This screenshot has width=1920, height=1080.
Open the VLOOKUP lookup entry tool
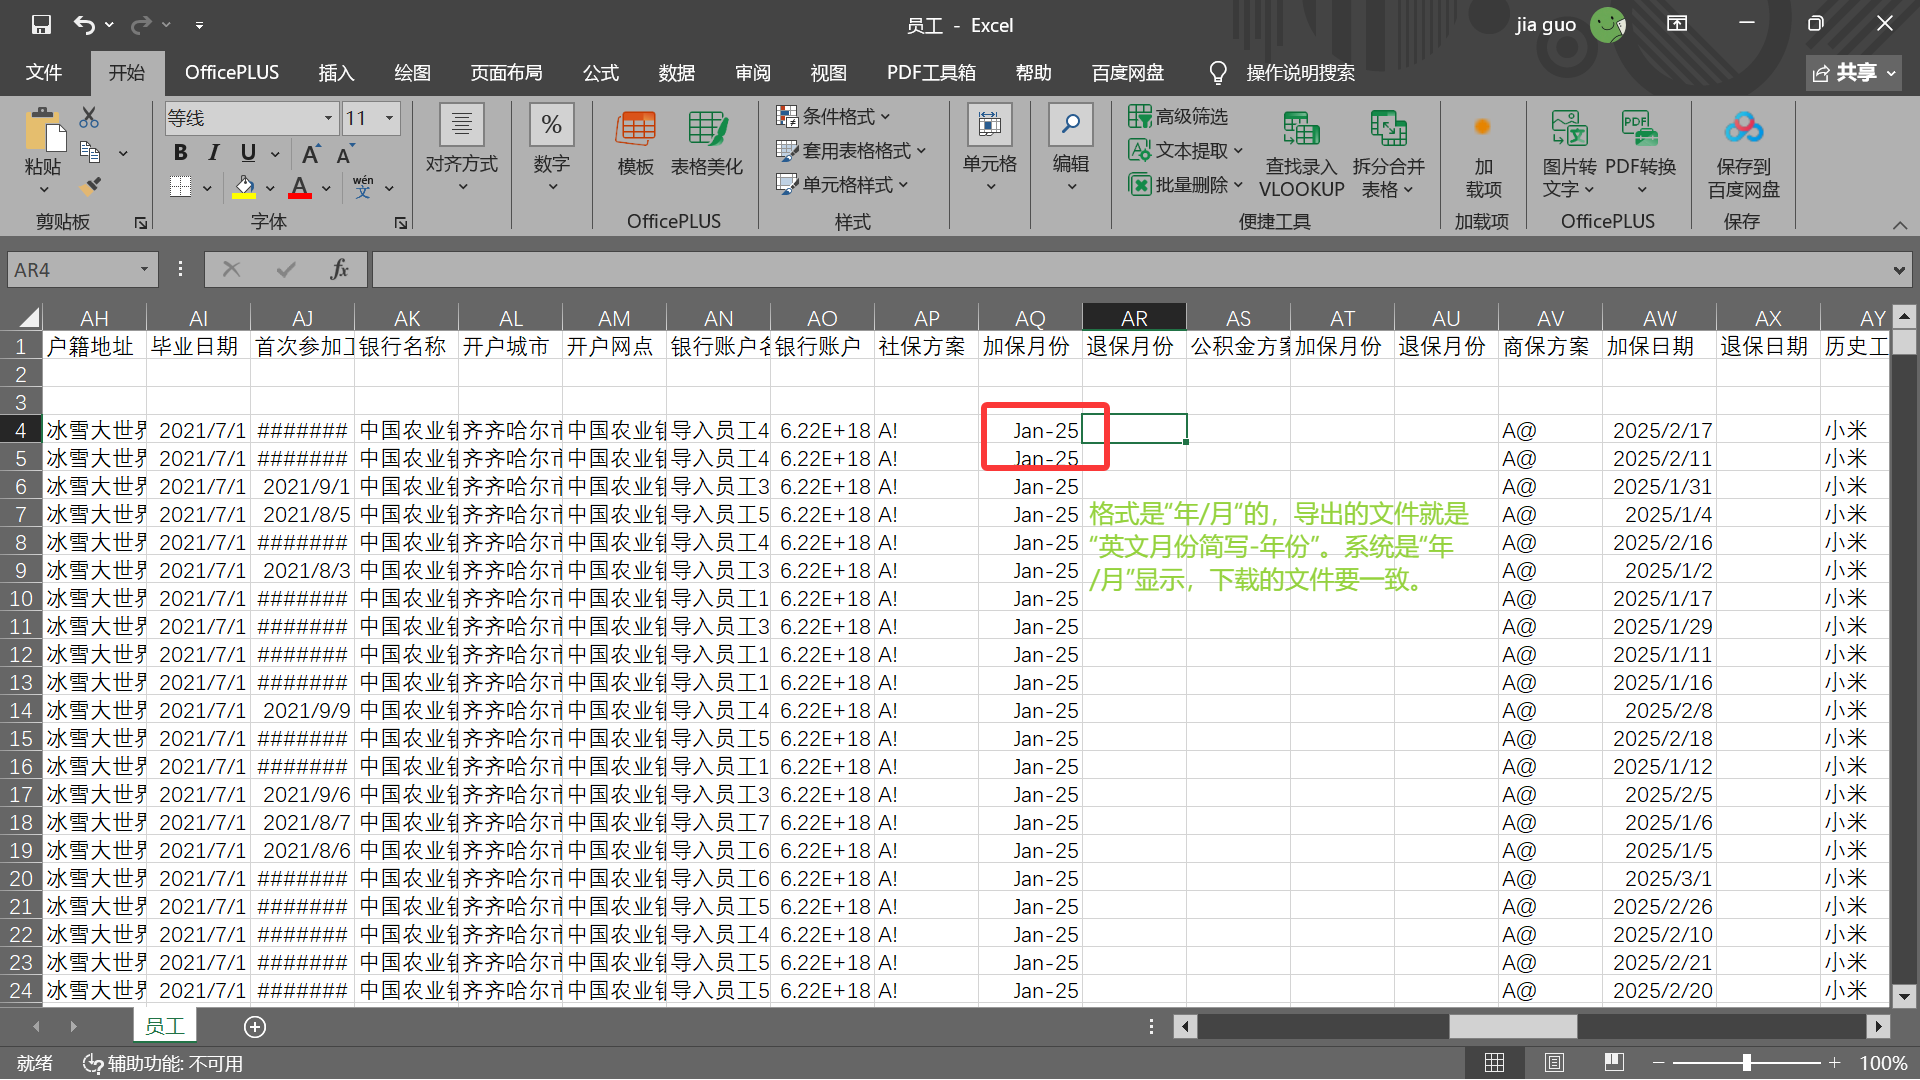pyautogui.click(x=1301, y=153)
